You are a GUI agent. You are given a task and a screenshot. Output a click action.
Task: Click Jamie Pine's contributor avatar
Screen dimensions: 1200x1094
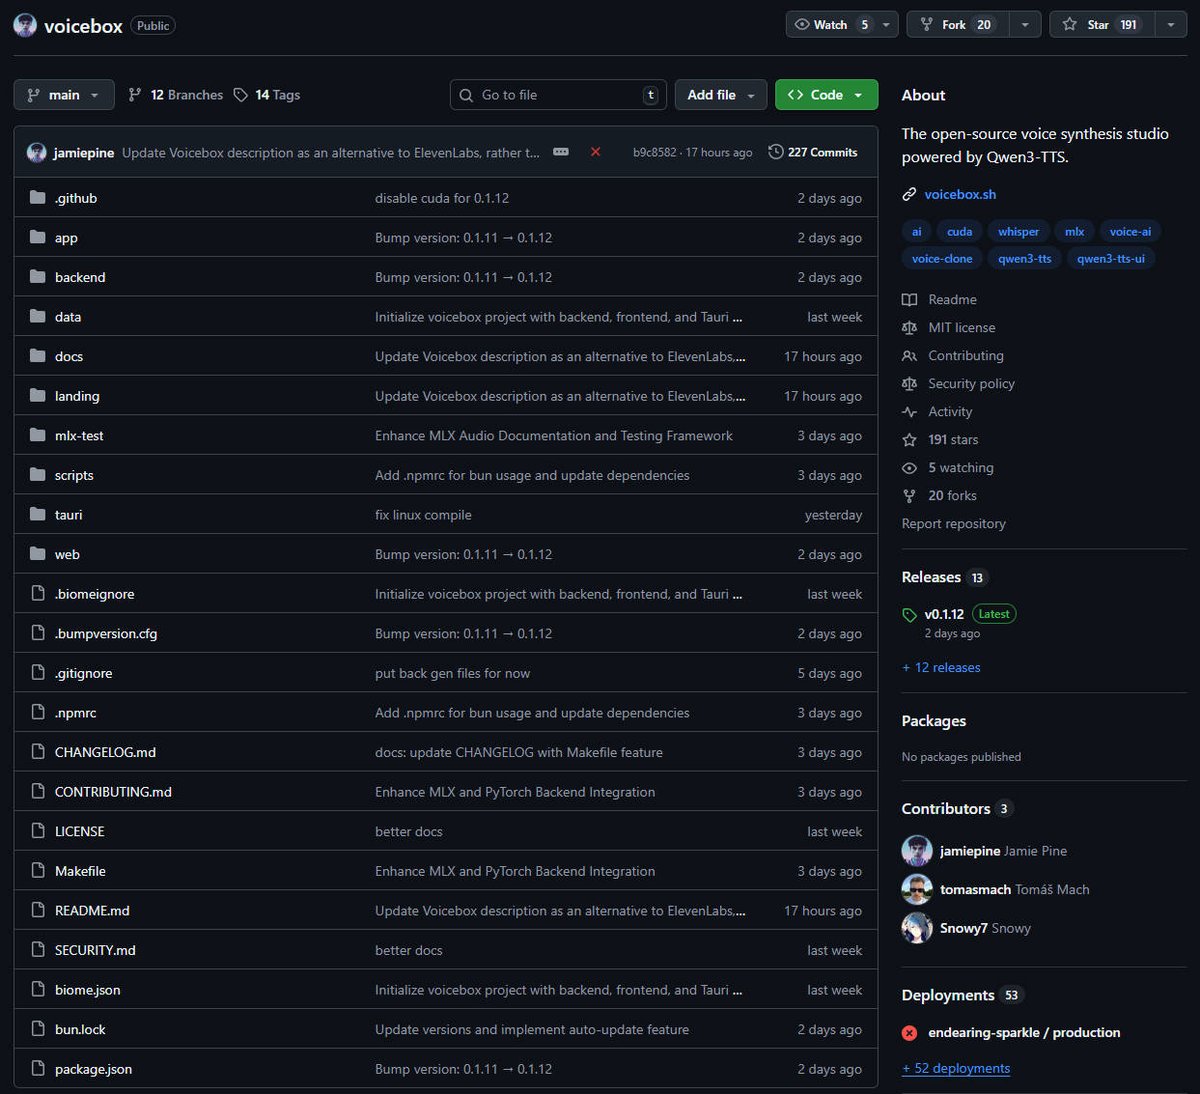click(917, 851)
